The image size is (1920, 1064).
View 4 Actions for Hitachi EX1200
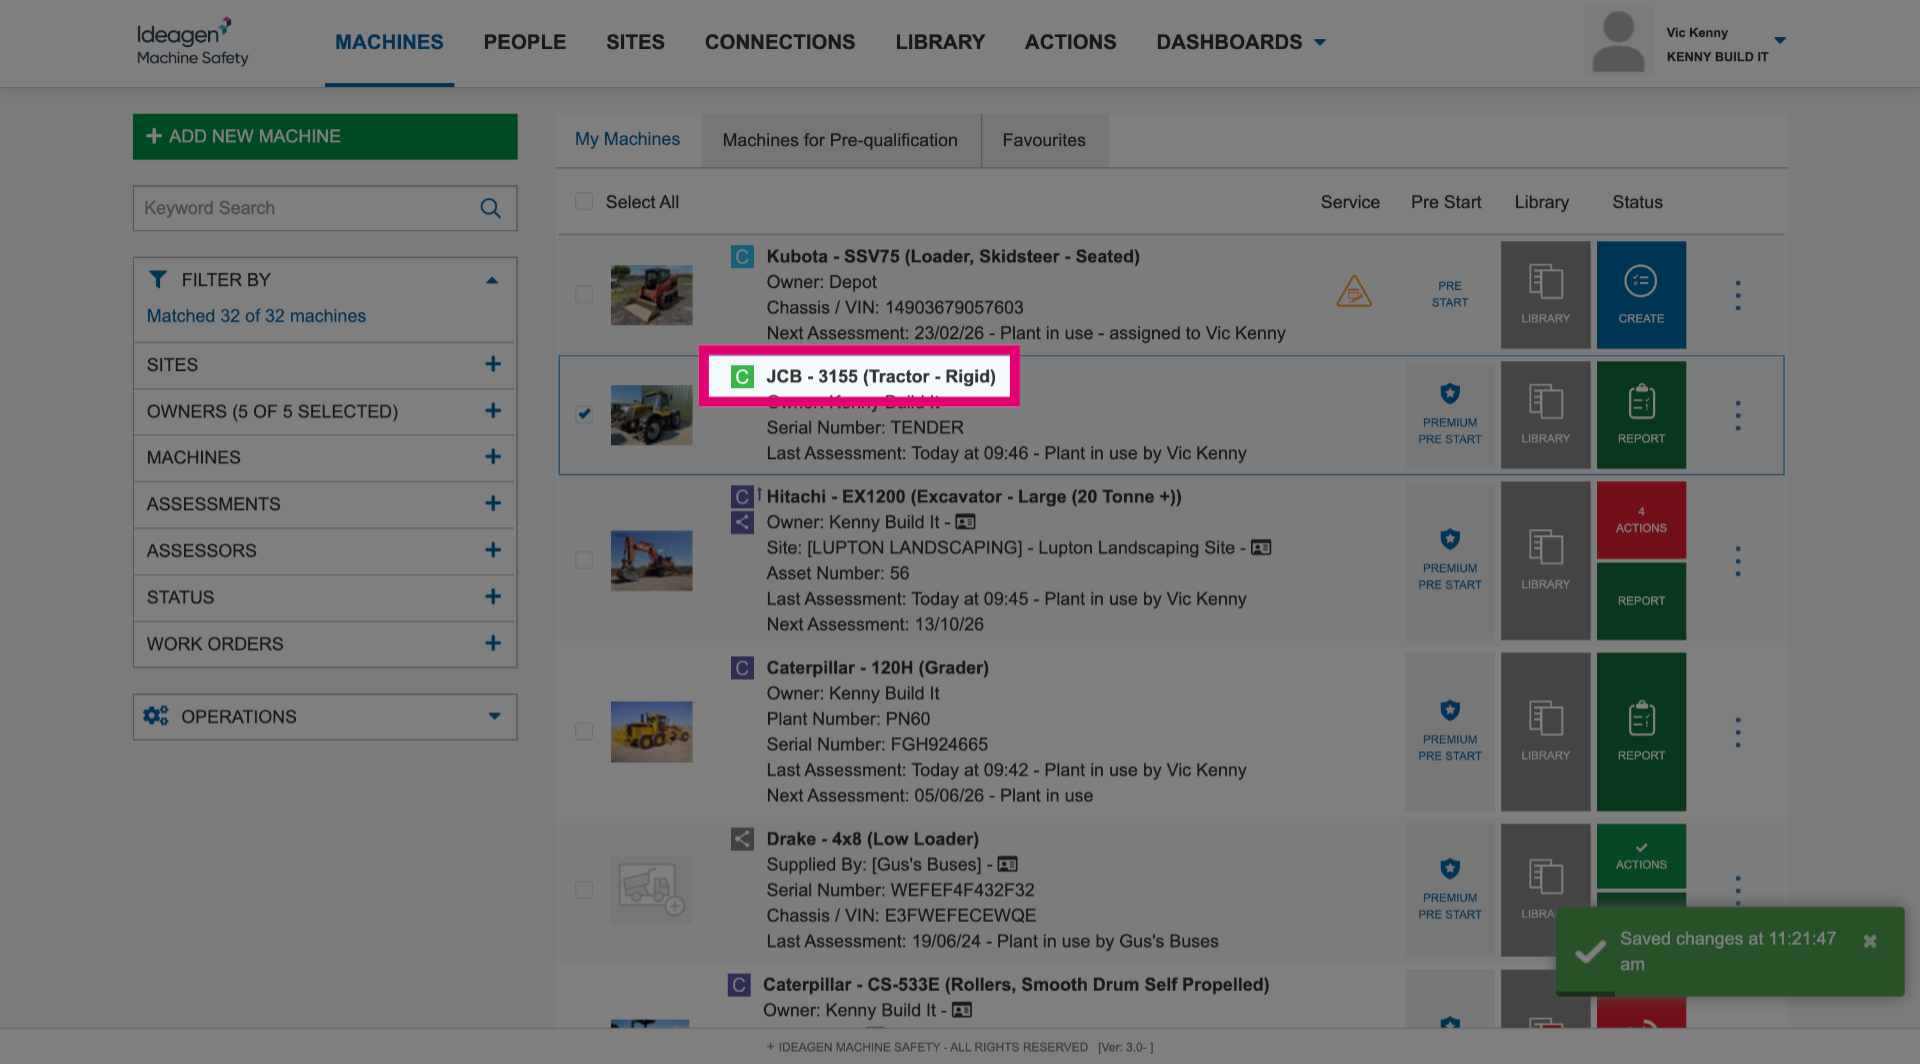1641,520
